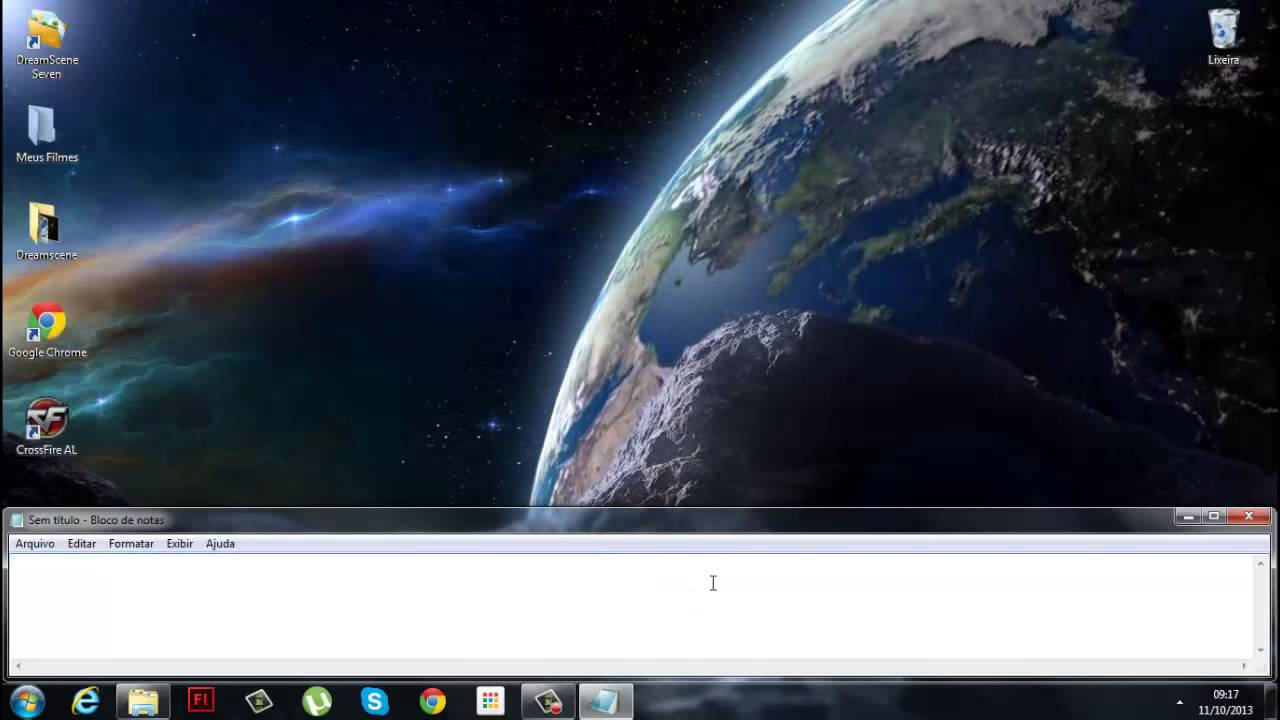1280x720 pixels.
Task: Click the 'Sem título - Bloco de notas' title
Action: click(96, 520)
